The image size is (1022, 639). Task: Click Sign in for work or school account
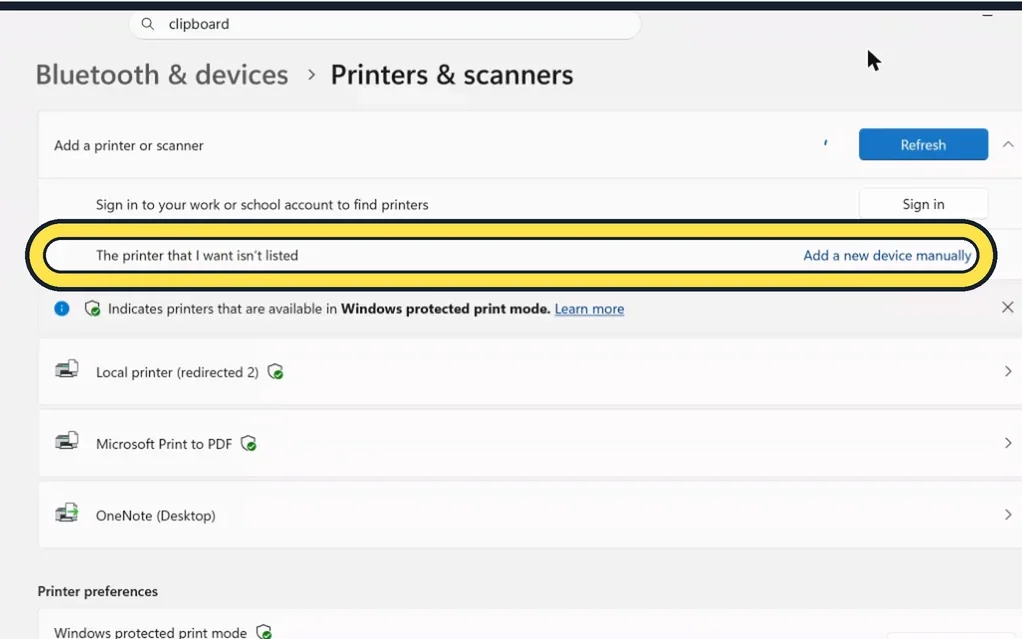(923, 204)
